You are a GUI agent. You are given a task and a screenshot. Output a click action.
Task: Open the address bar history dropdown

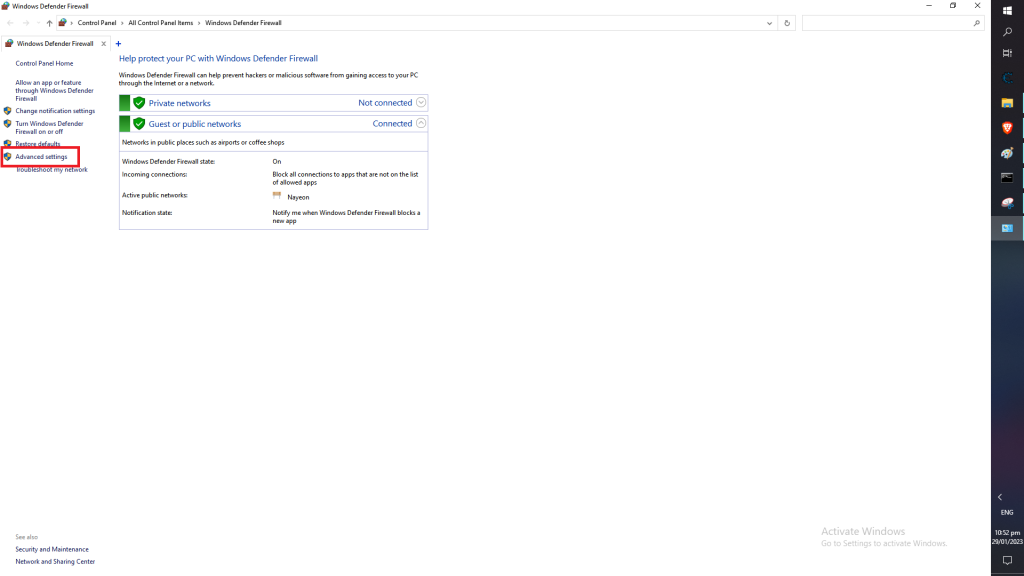[x=769, y=23]
